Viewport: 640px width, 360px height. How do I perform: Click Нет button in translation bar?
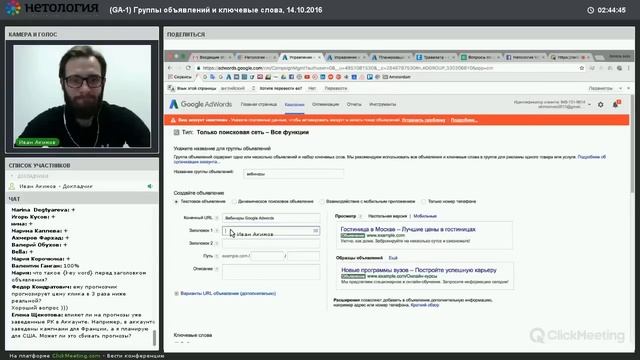pos(312,88)
